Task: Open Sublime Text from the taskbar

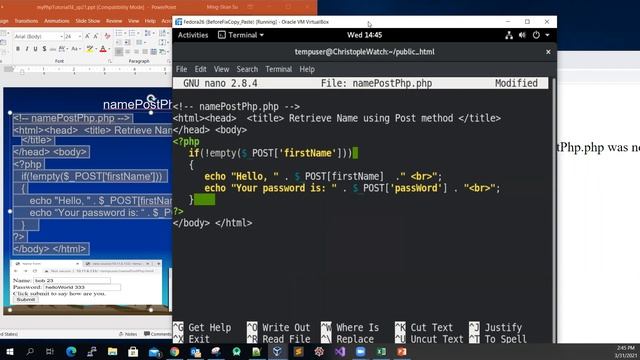Action: [x=298, y=351]
